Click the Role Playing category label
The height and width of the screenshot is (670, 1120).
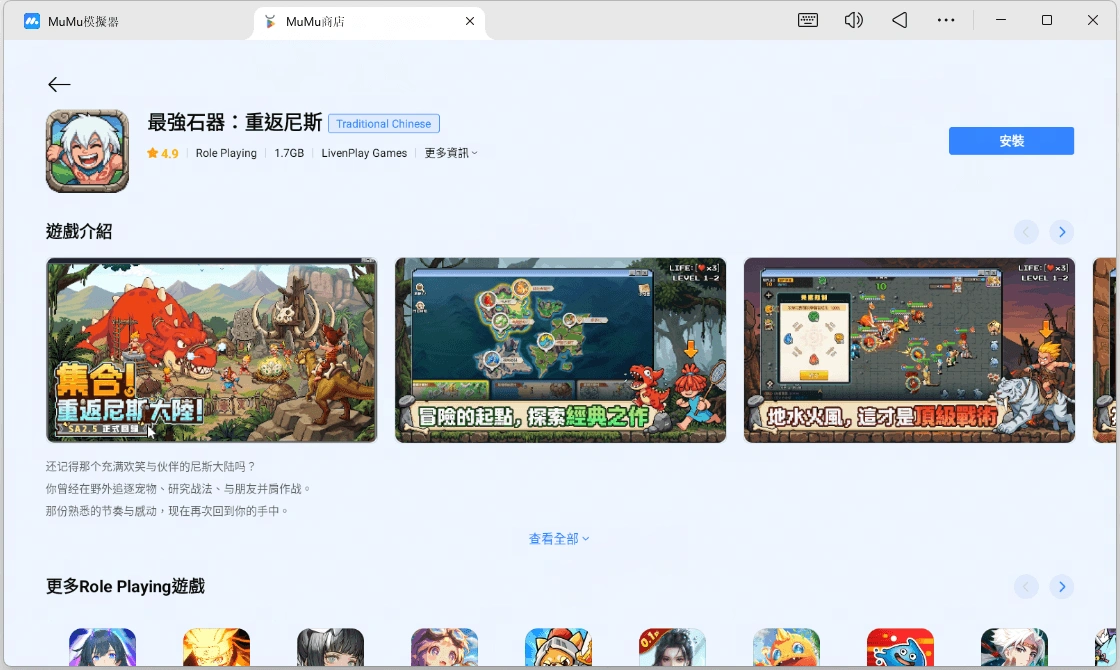226,153
